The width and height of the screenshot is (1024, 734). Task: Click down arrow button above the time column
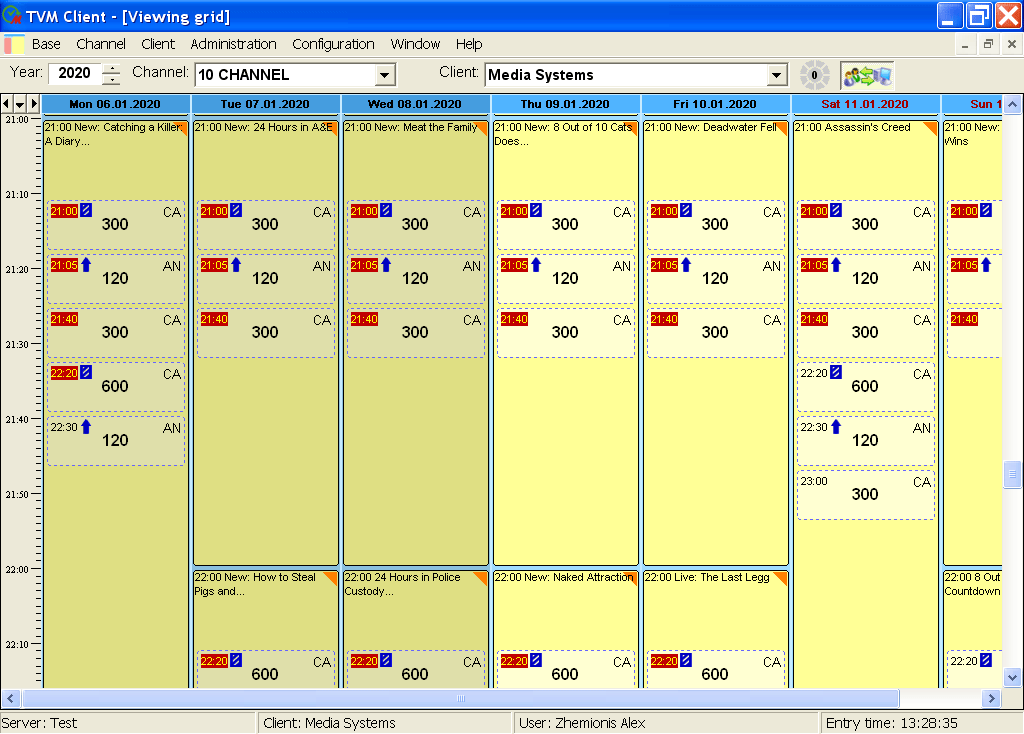[19, 104]
